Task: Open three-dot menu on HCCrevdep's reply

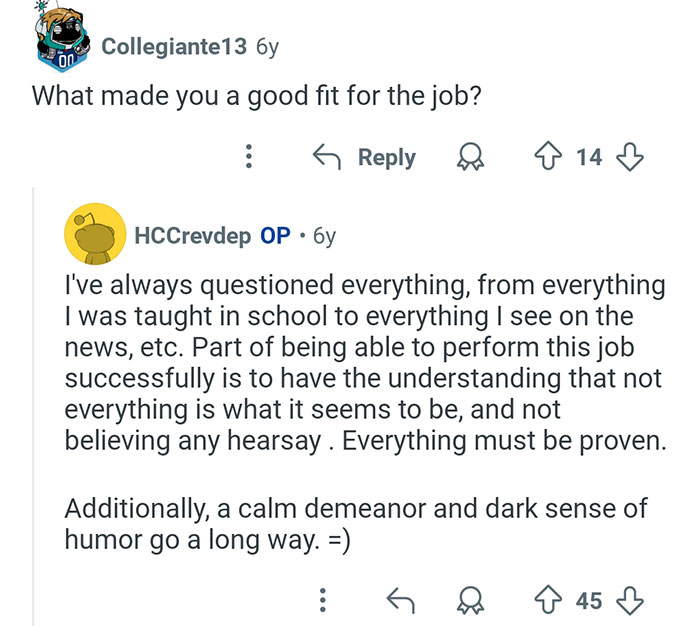Action: pyautogui.click(x=323, y=600)
